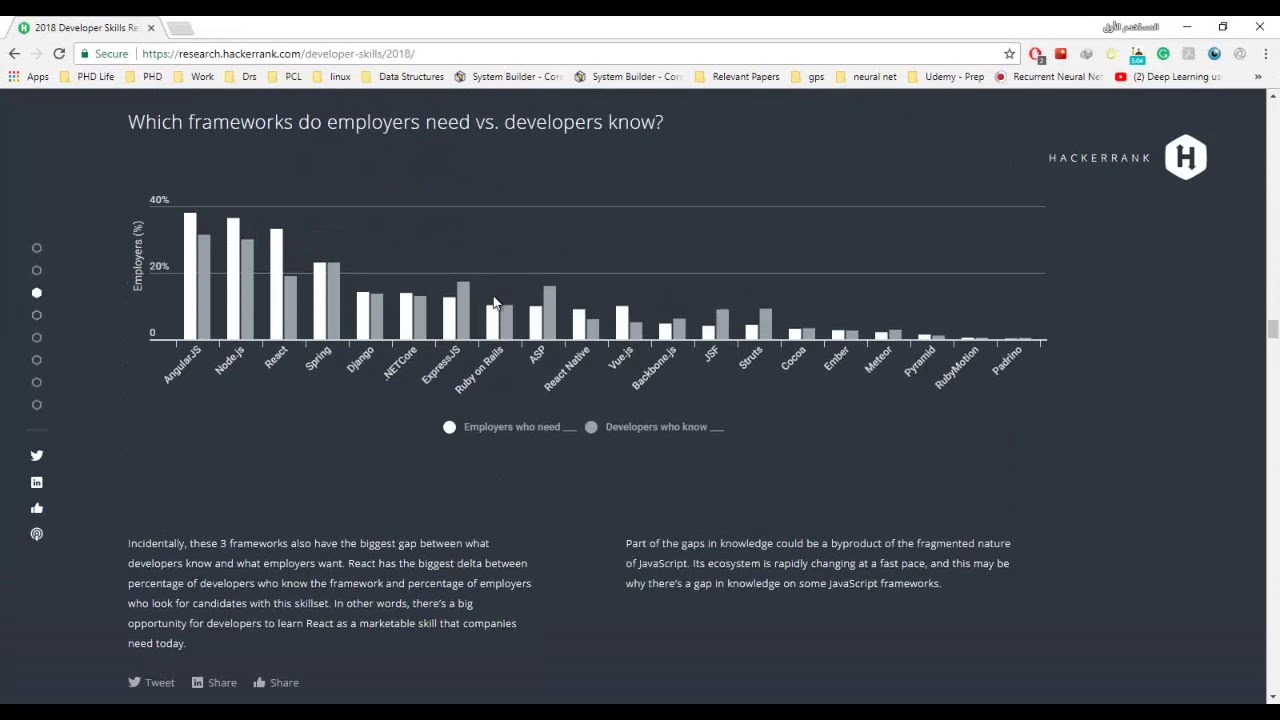Click the thumbs-up Share link
Viewport: 1280px width, 720px height.
tap(276, 683)
